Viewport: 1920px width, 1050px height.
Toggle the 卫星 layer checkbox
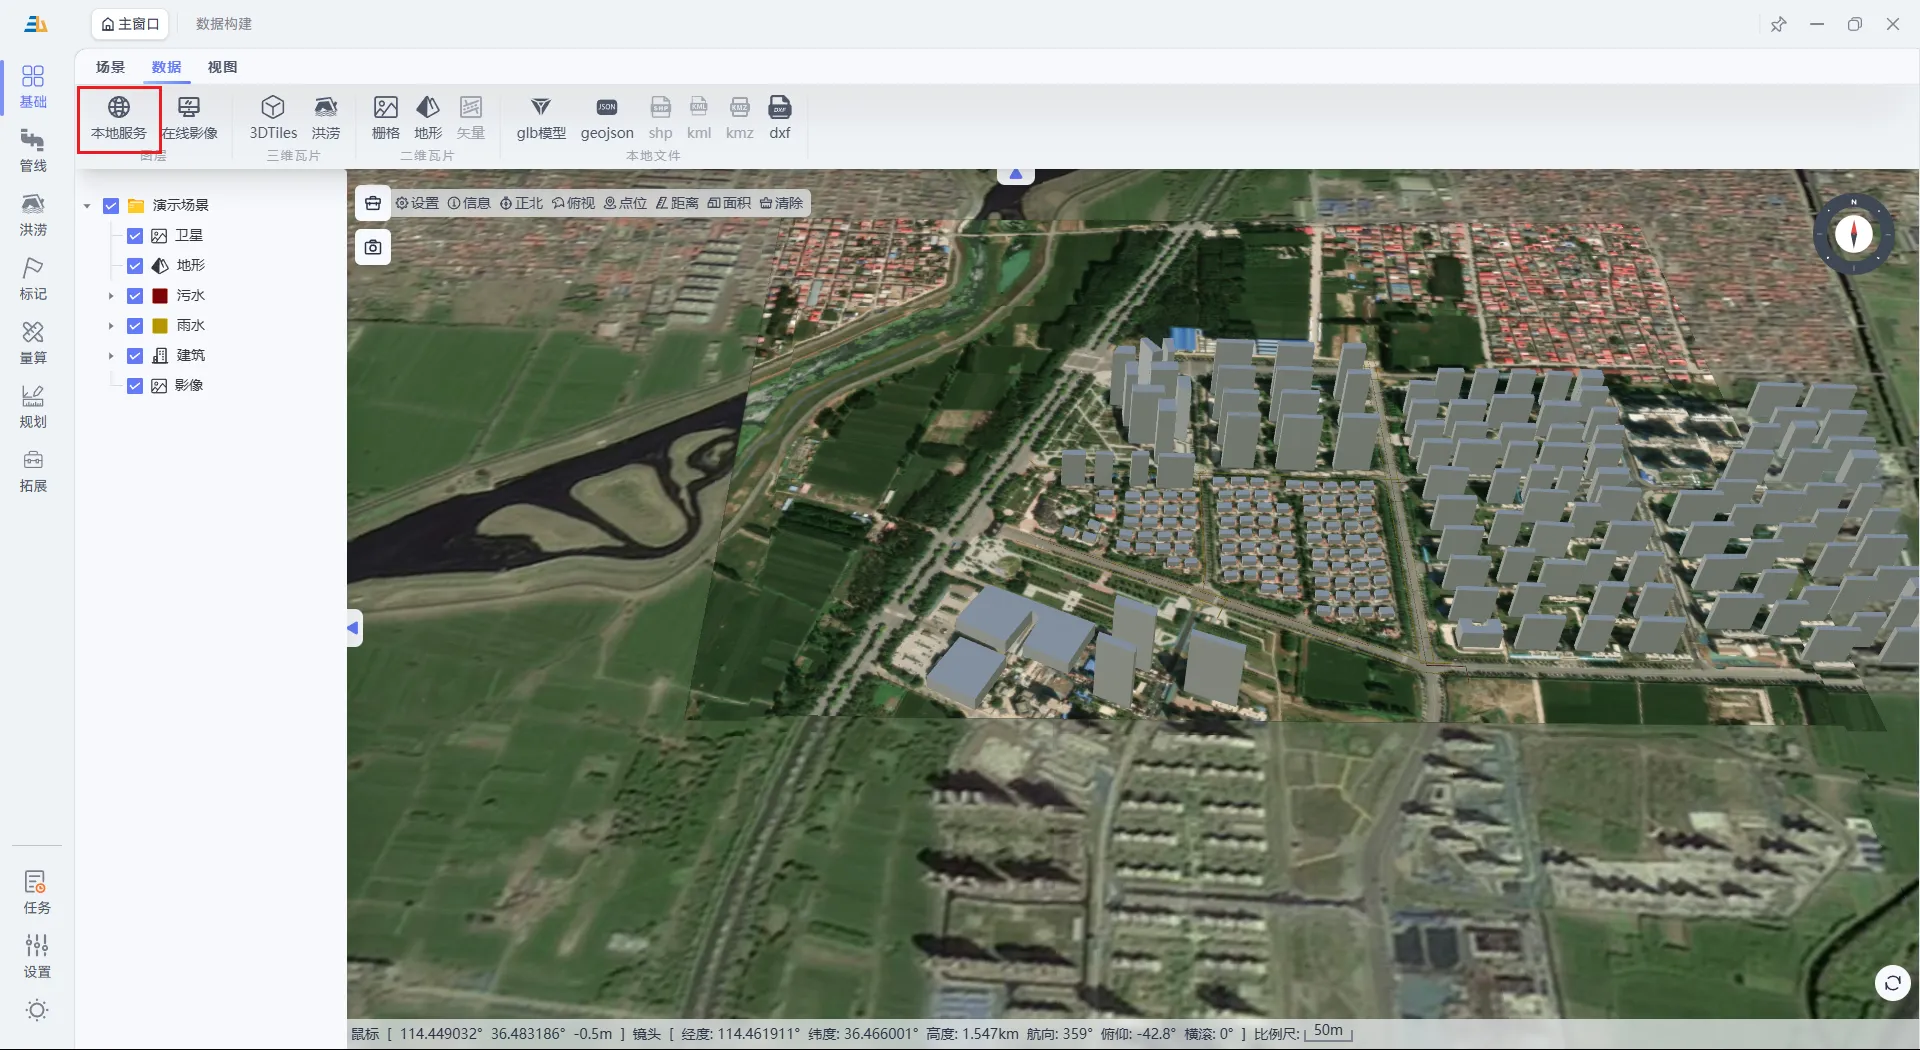point(135,236)
